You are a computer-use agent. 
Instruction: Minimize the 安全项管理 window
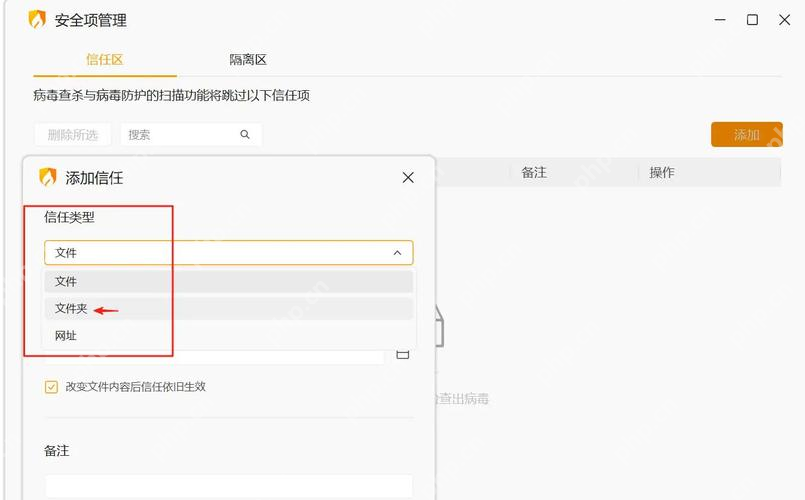(720, 20)
